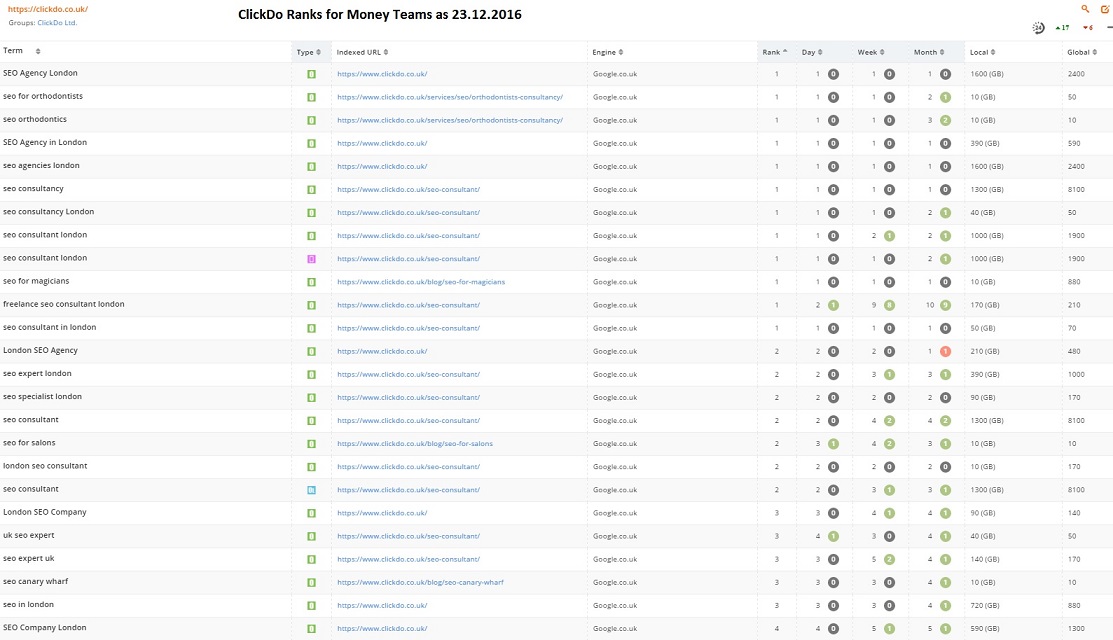
Task: Click Global value '480' in London SEO Agency row
Action: click(1073, 351)
